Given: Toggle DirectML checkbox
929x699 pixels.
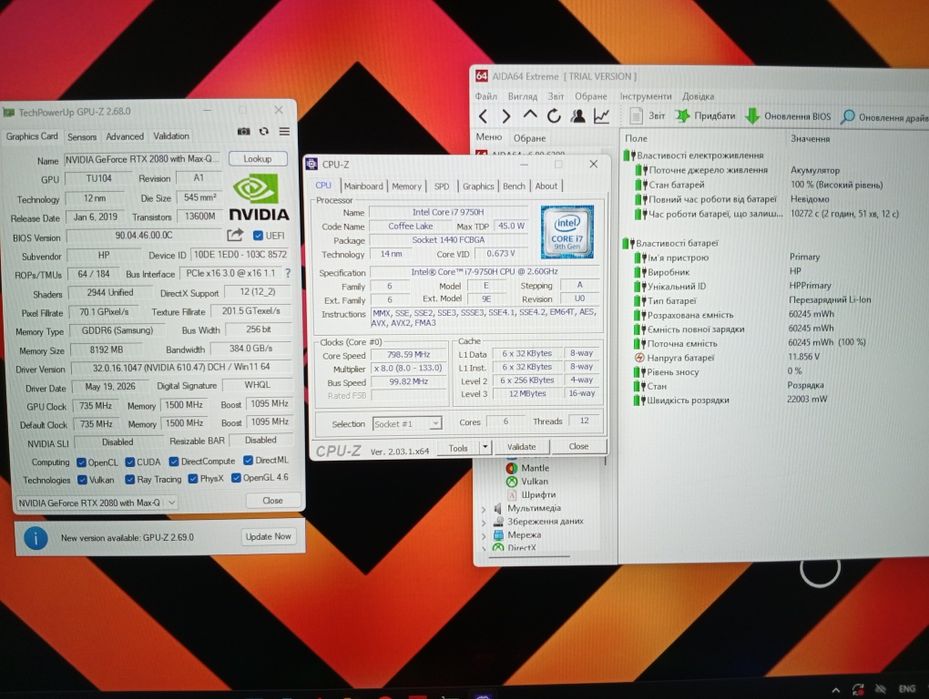Looking at the screenshot, I should tap(248, 460).
